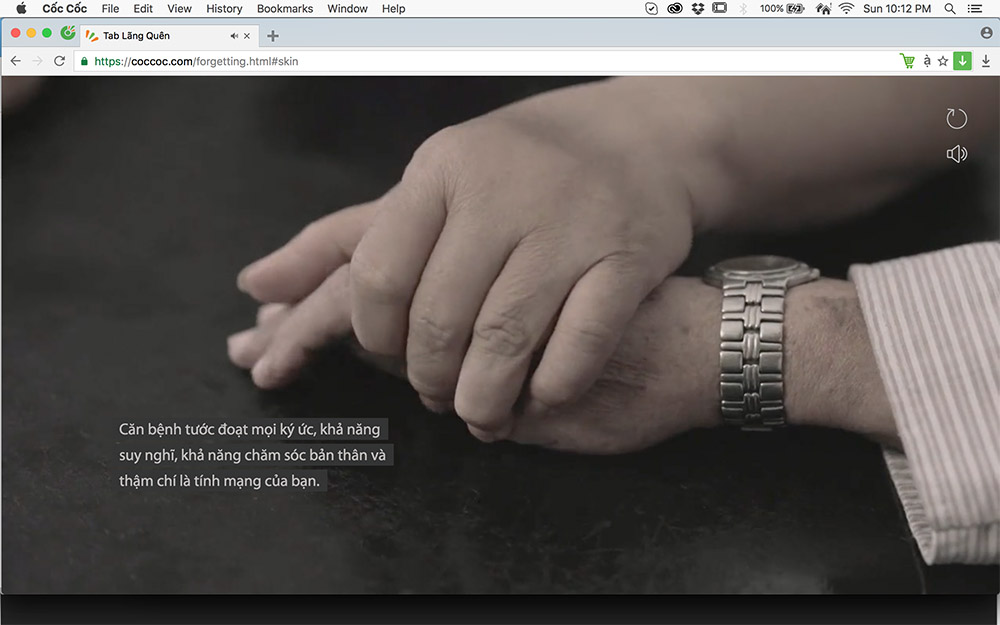Screen dimensions: 1000x625
Task: Mute the Tab Lãng Quên tab audio
Action: pos(234,36)
